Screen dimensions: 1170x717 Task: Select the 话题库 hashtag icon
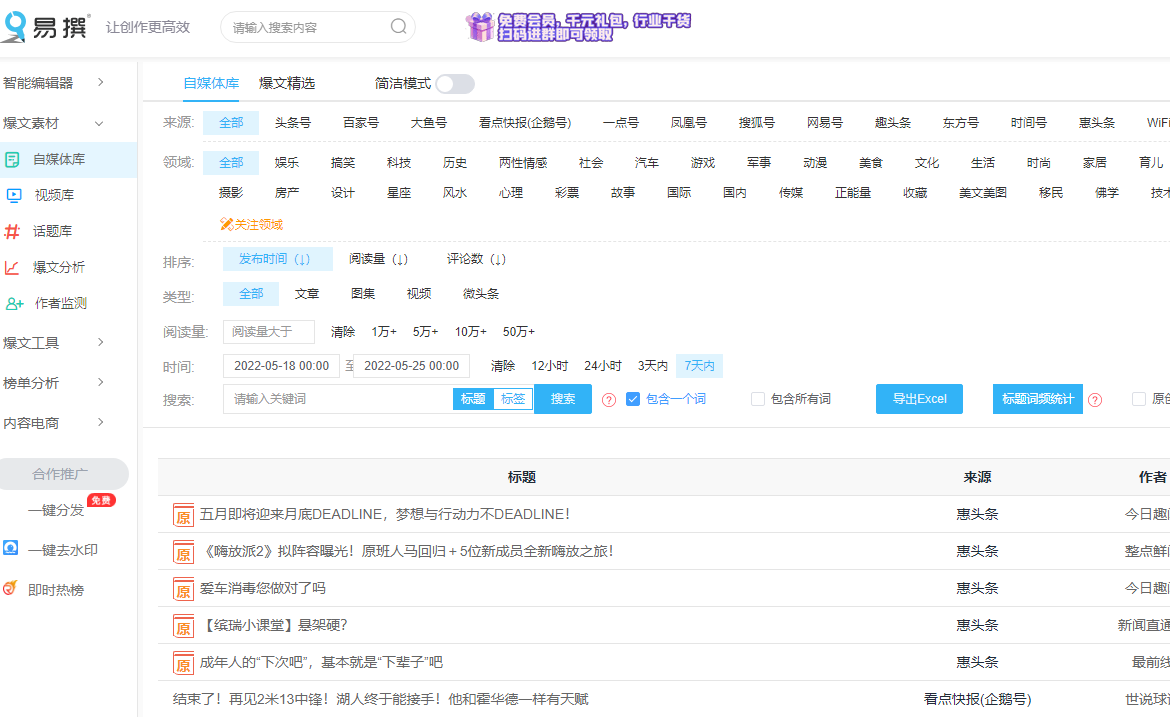(x=13, y=230)
